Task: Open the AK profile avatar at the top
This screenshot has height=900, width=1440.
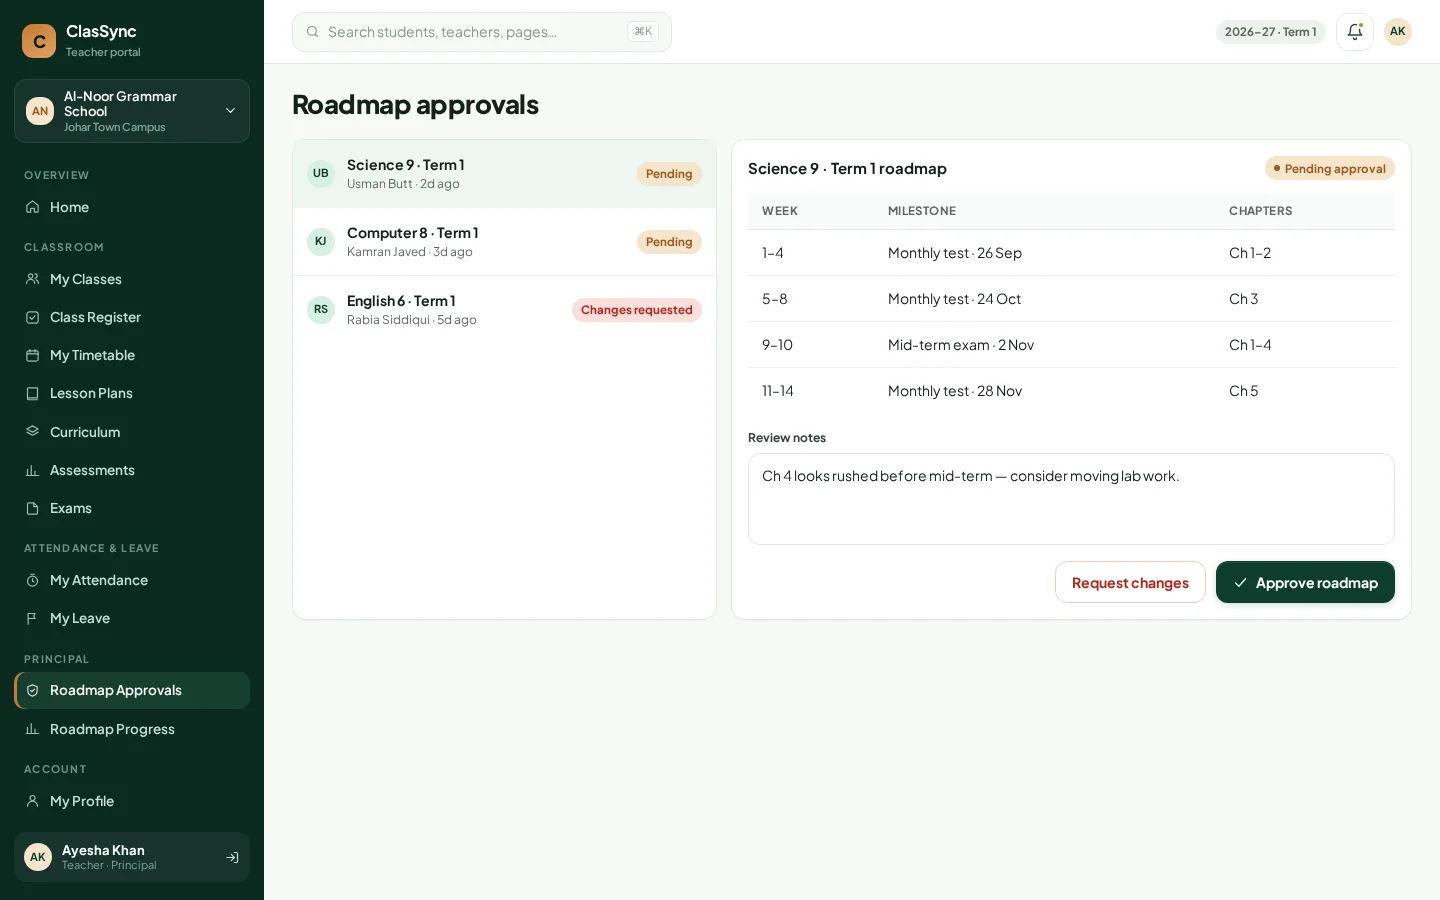Action: (x=1398, y=32)
